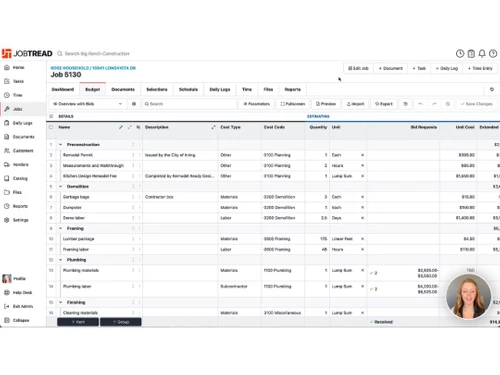
Task: Switch to the Schedule tab
Action: [188, 89]
